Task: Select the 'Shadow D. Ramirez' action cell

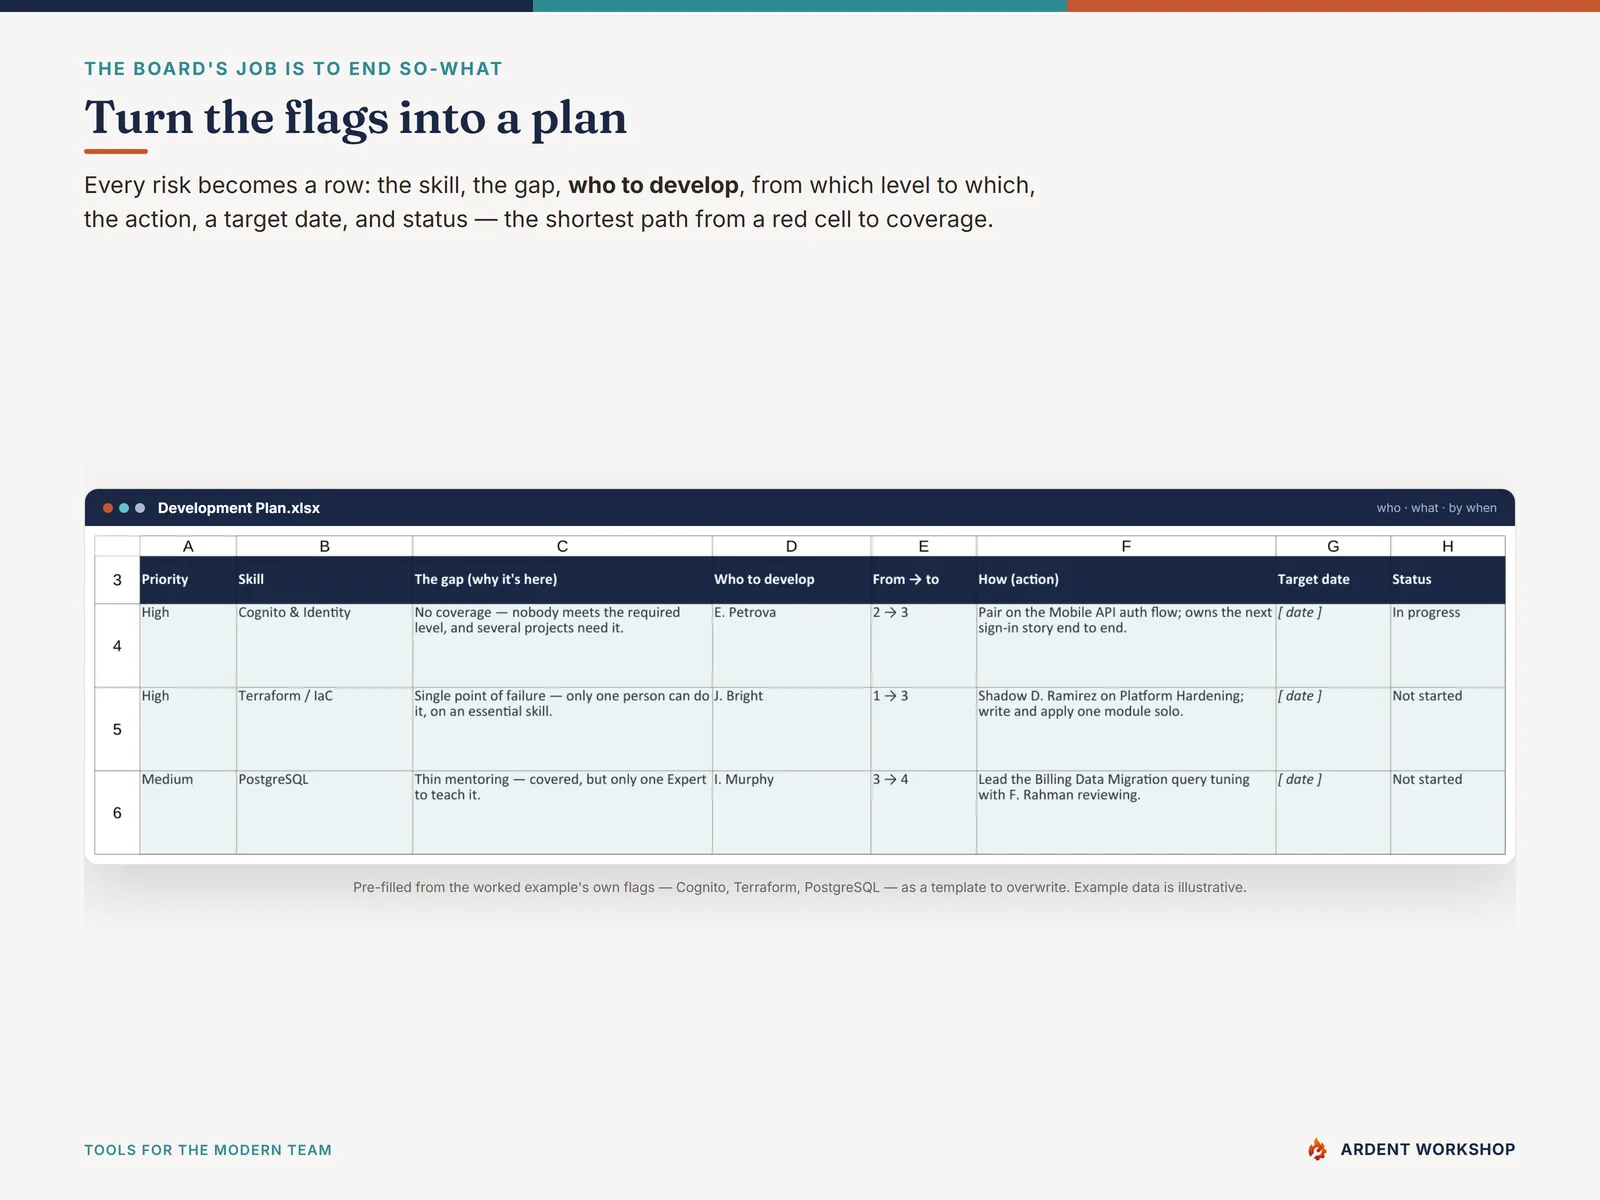Action: pos(1126,729)
